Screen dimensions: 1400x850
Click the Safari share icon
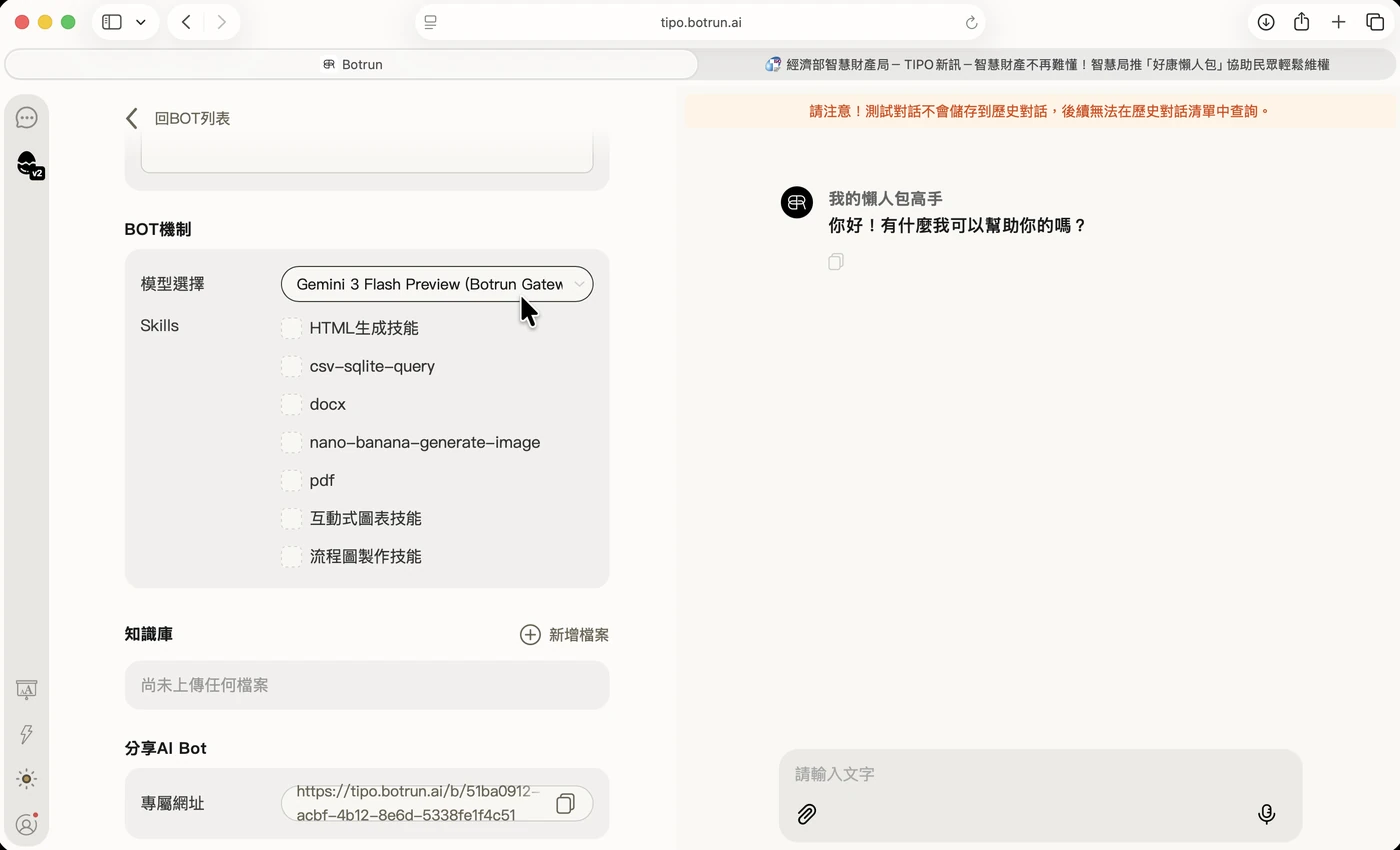pyautogui.click(x=1301, y=22)
